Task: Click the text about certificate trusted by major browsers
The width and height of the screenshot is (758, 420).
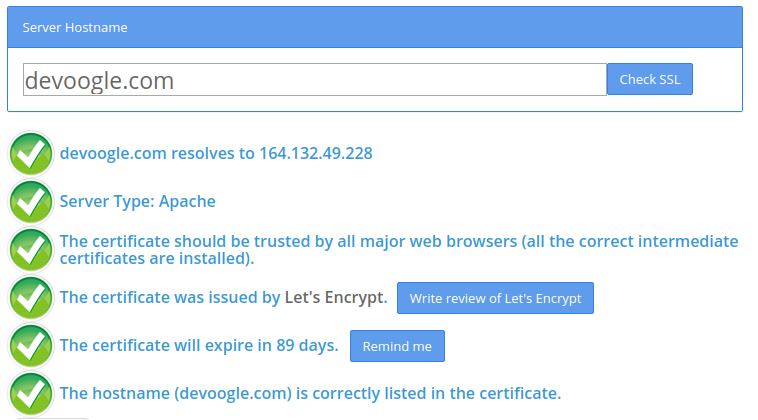Action: point(399,249)
